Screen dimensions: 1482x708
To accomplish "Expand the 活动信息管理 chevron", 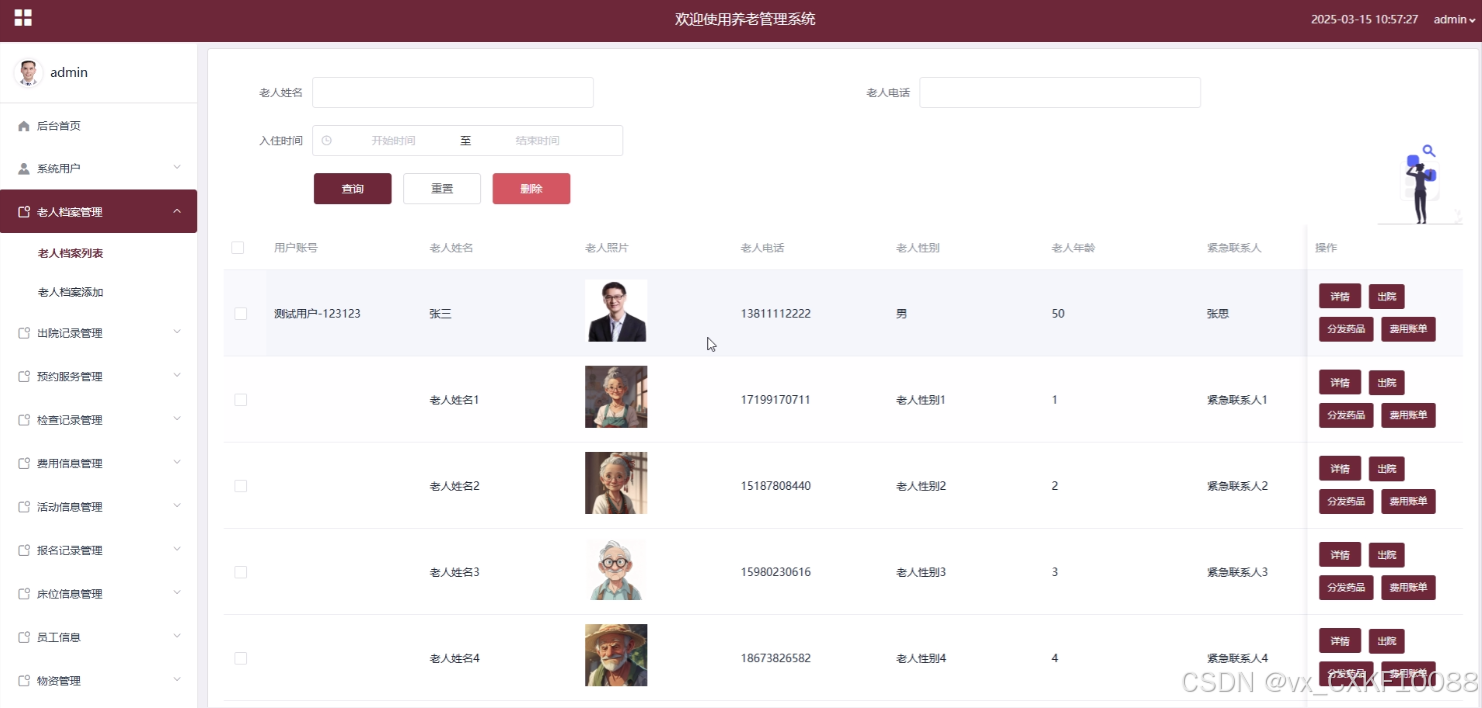I will tap(177, 506).
